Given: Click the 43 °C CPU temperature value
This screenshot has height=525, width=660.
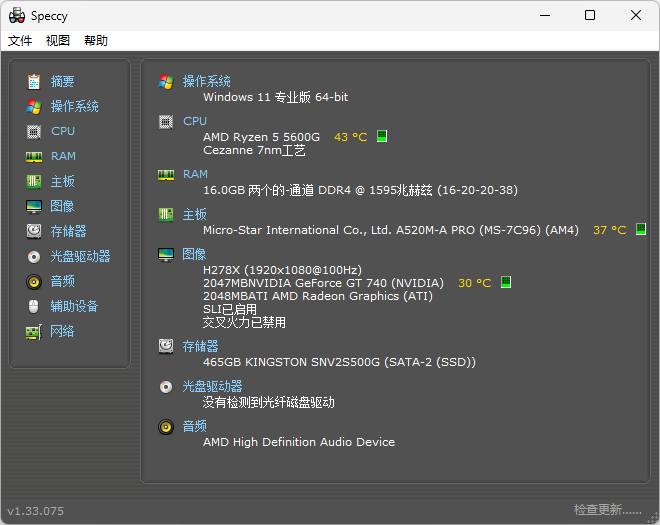Looking at the screenshot, I should [x=351, y=137].
